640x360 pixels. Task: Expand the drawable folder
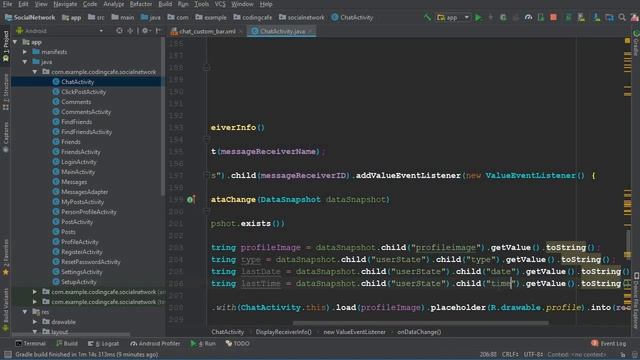(x=35, y=322)
